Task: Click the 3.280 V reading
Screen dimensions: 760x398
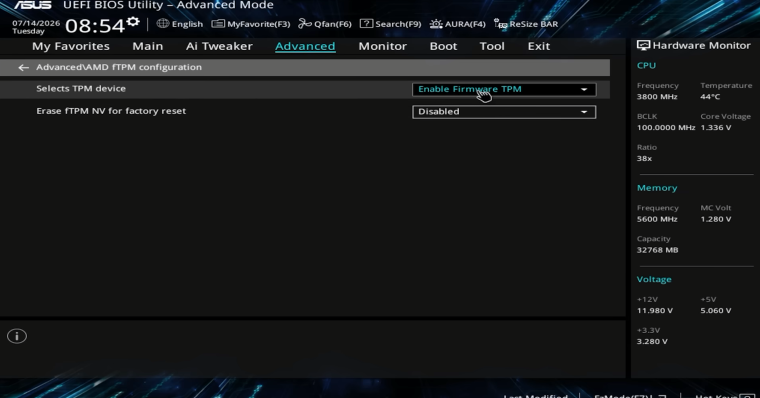Action: tap(652, 342)
